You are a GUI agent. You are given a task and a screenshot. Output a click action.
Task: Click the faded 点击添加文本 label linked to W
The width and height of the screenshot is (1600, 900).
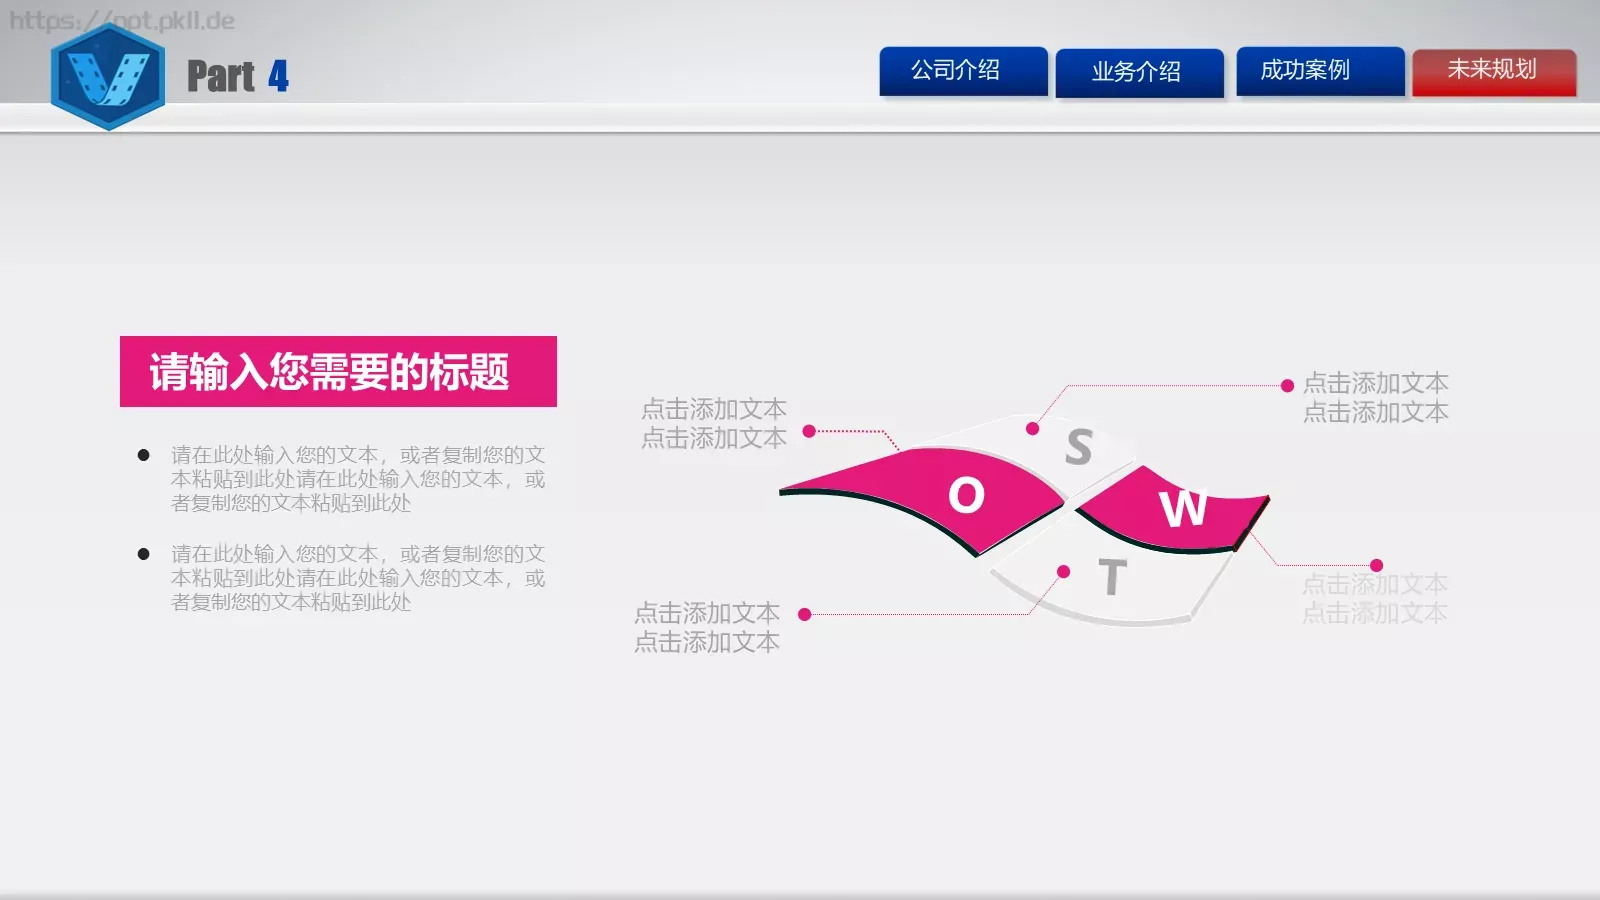[x=1375, y=598]
